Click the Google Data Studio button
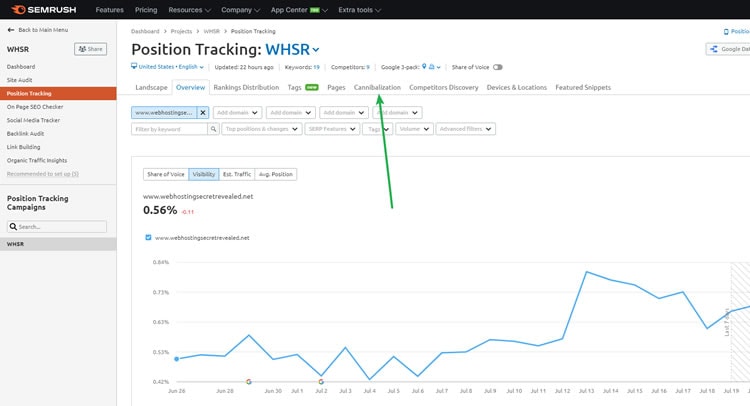Screen dimensions: 750x406 coord(728,49)
